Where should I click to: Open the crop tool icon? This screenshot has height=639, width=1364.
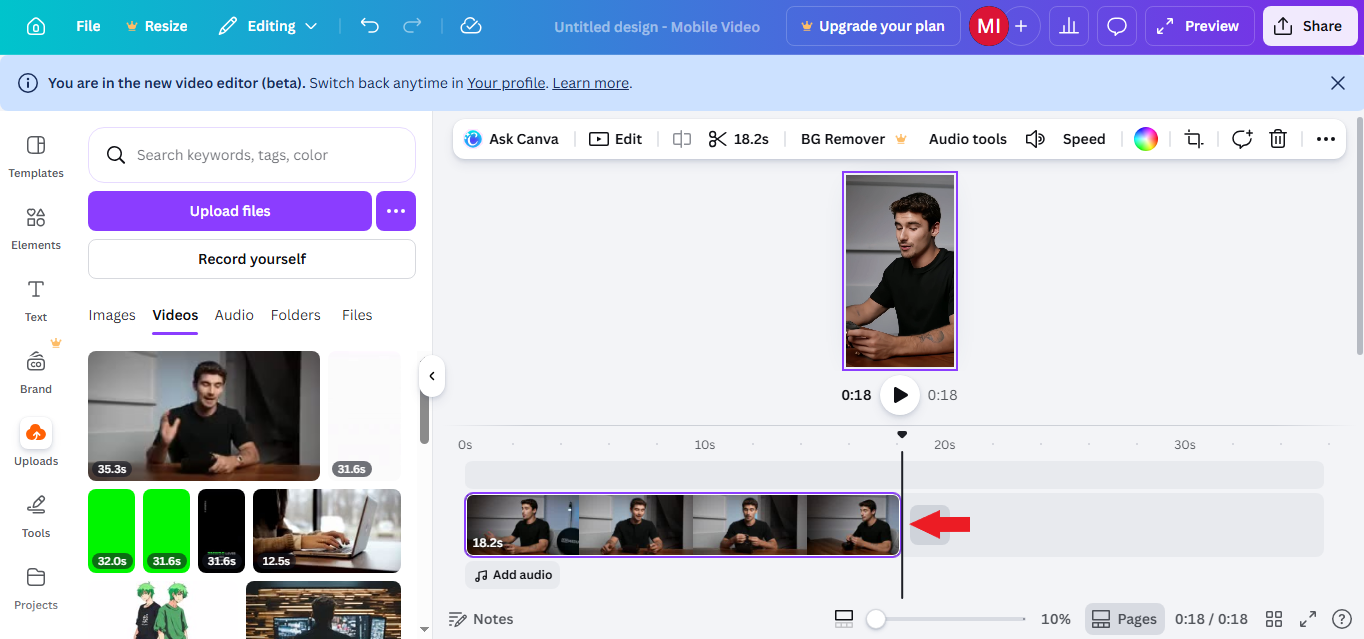click(1194, 139)
